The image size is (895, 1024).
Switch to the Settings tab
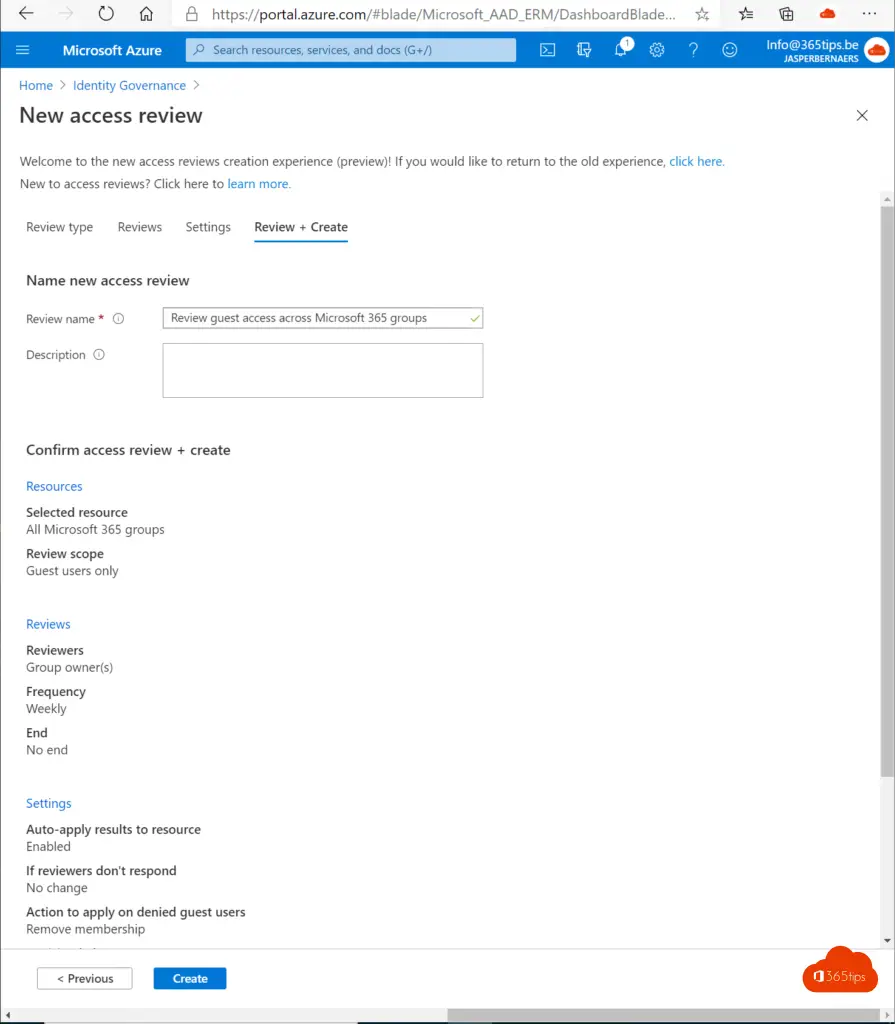(208, 227)
